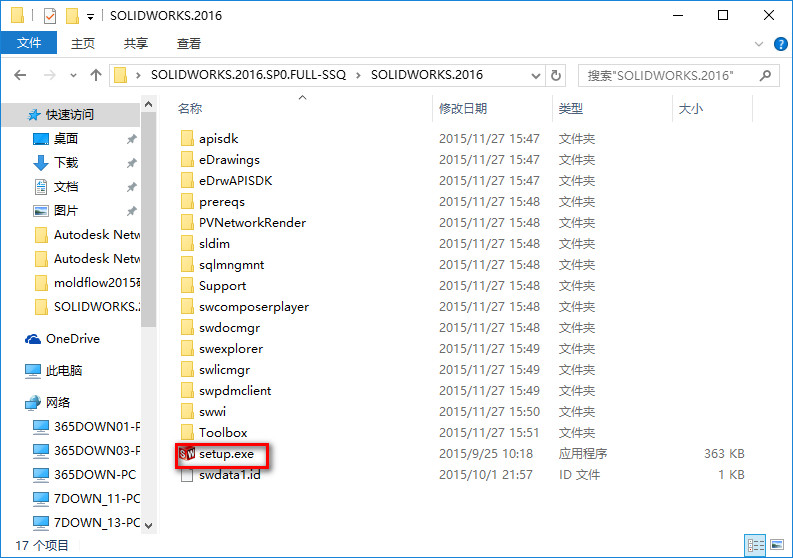The height and width of the screenshot is (558, 793).
Task: Expand the breadcrumb arrow after SOLIDWORKS.2016.SP0.FULL-SSQ
Action: pos(358,75)
